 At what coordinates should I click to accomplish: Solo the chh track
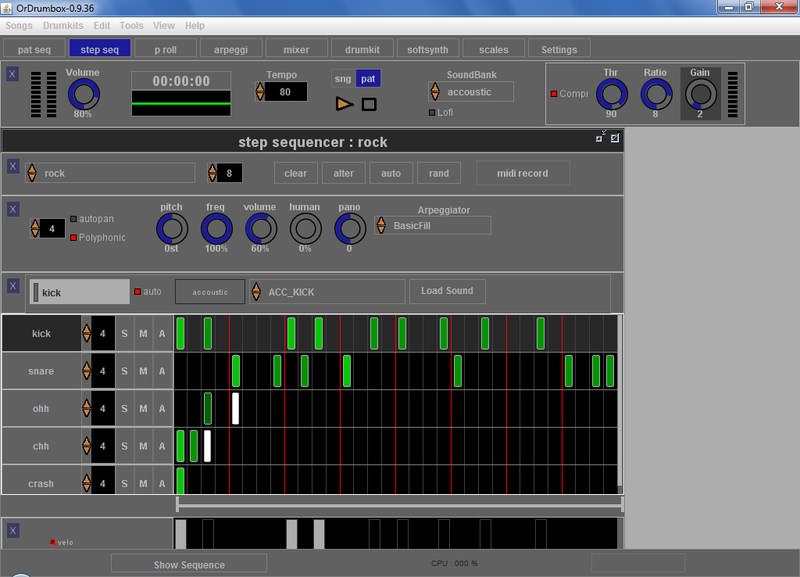124,446
